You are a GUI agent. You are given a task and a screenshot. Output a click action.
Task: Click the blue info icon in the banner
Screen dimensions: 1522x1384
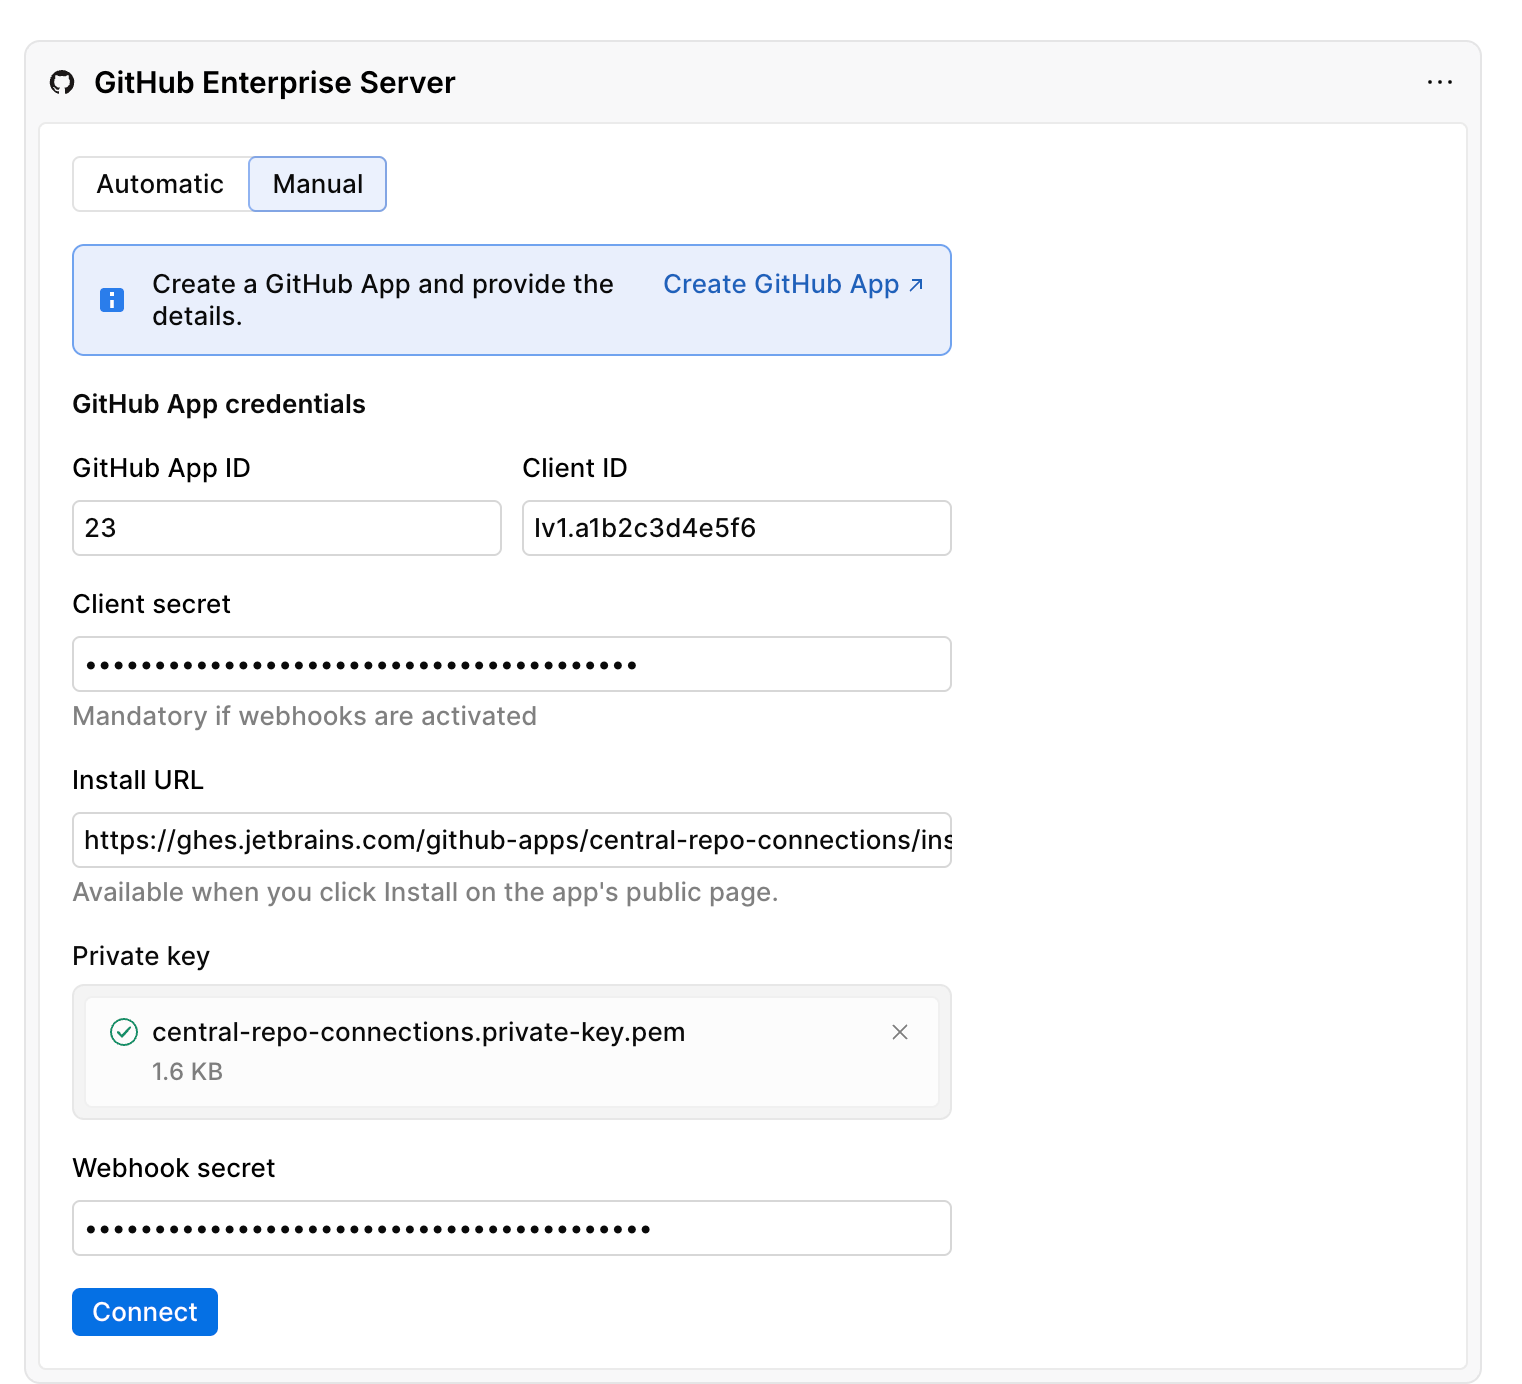112,300
